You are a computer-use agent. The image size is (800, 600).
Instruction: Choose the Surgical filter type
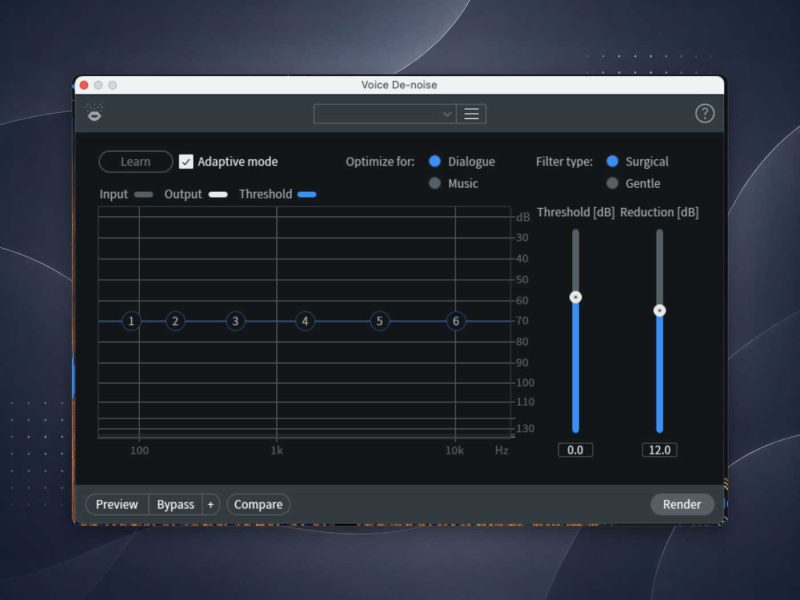coord(612,161)
